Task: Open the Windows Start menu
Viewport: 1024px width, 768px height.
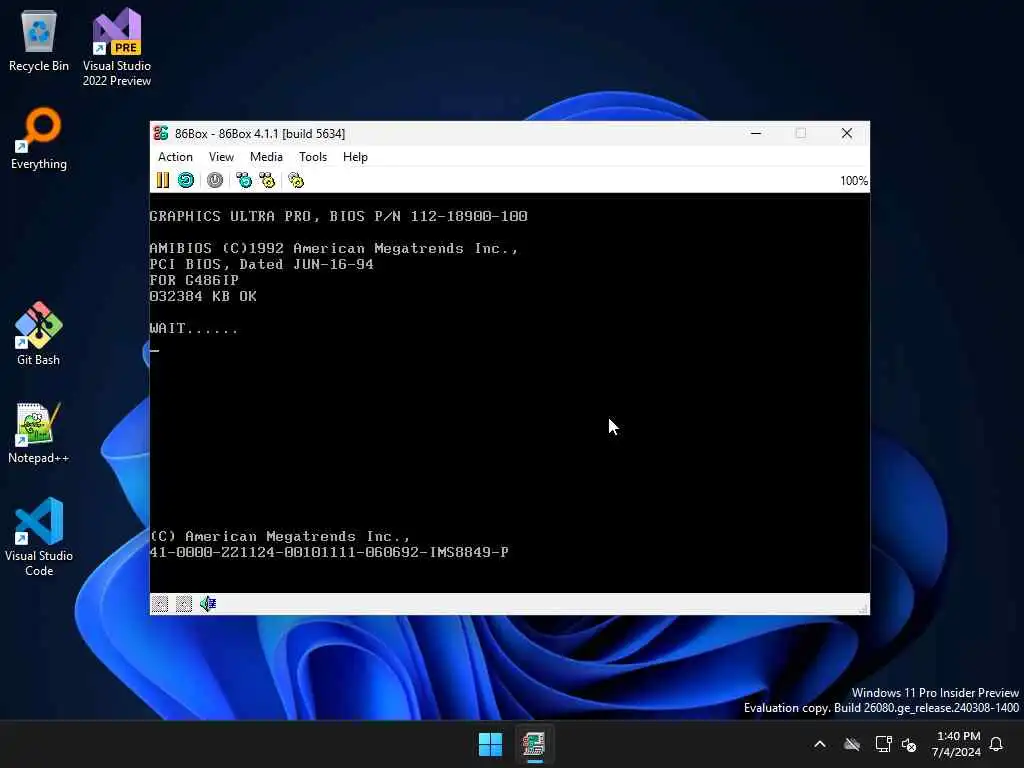Action: (x=490, y=744)
